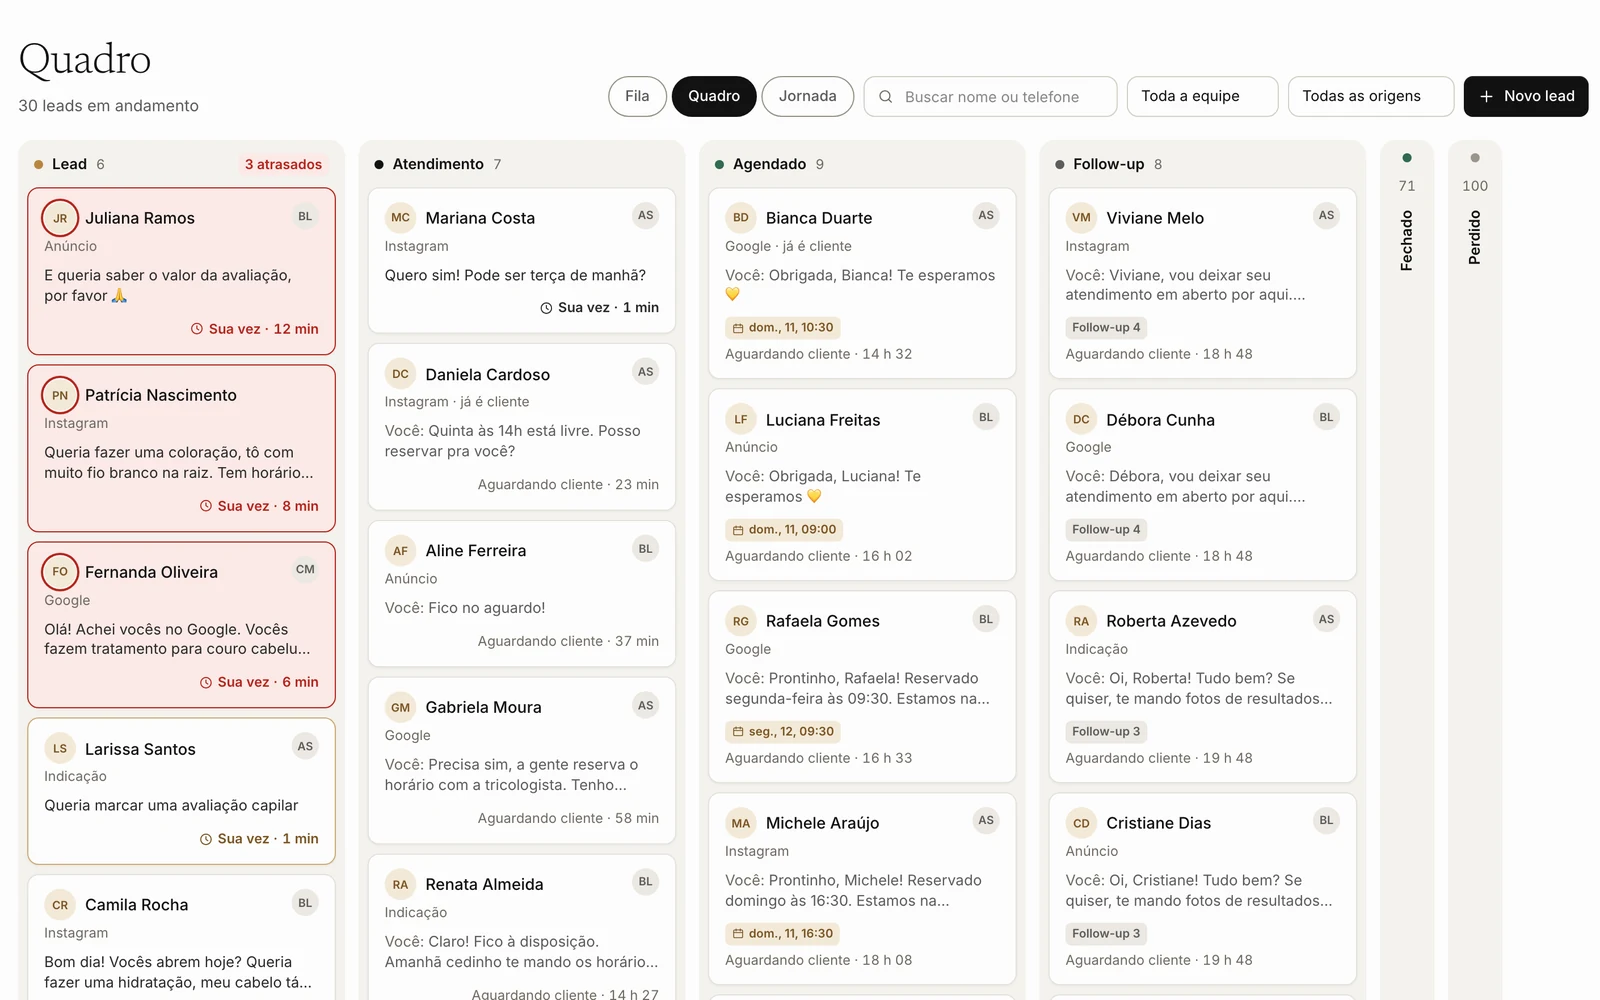Open the Jornada view tab
1600x1000 pixels.
(808, 96)
